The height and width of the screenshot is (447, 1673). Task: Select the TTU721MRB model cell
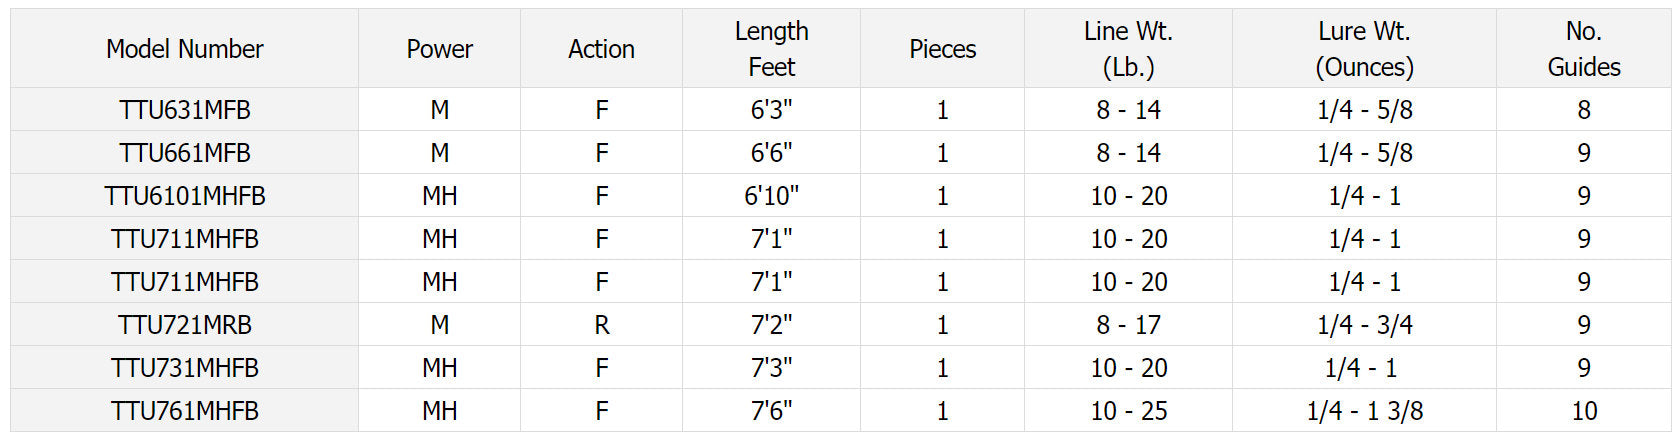click(185, 325)
